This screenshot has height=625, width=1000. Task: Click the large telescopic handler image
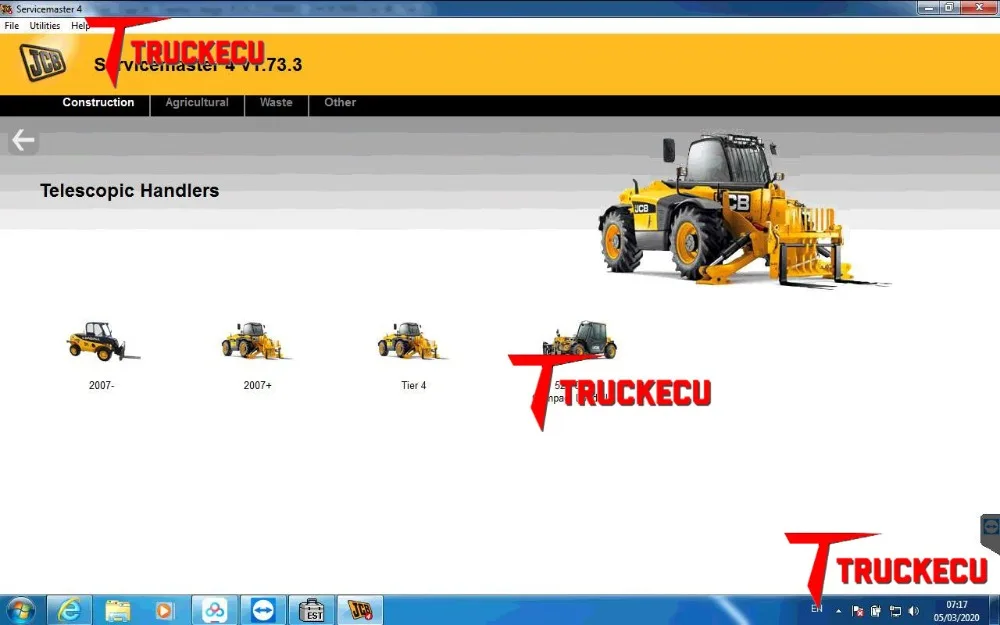(x=743, y=210)
